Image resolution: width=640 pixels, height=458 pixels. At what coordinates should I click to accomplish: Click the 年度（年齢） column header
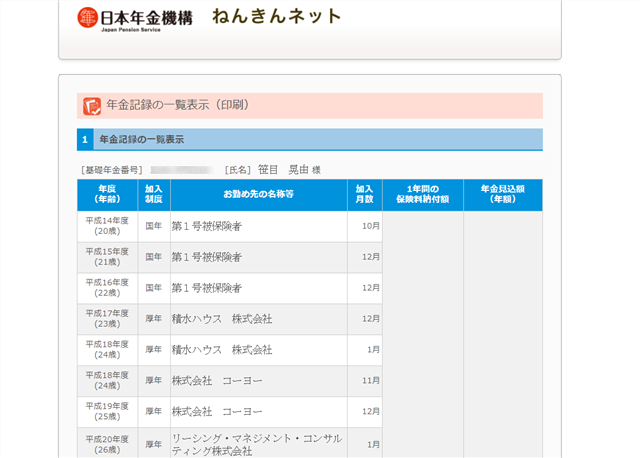(107, 195)
